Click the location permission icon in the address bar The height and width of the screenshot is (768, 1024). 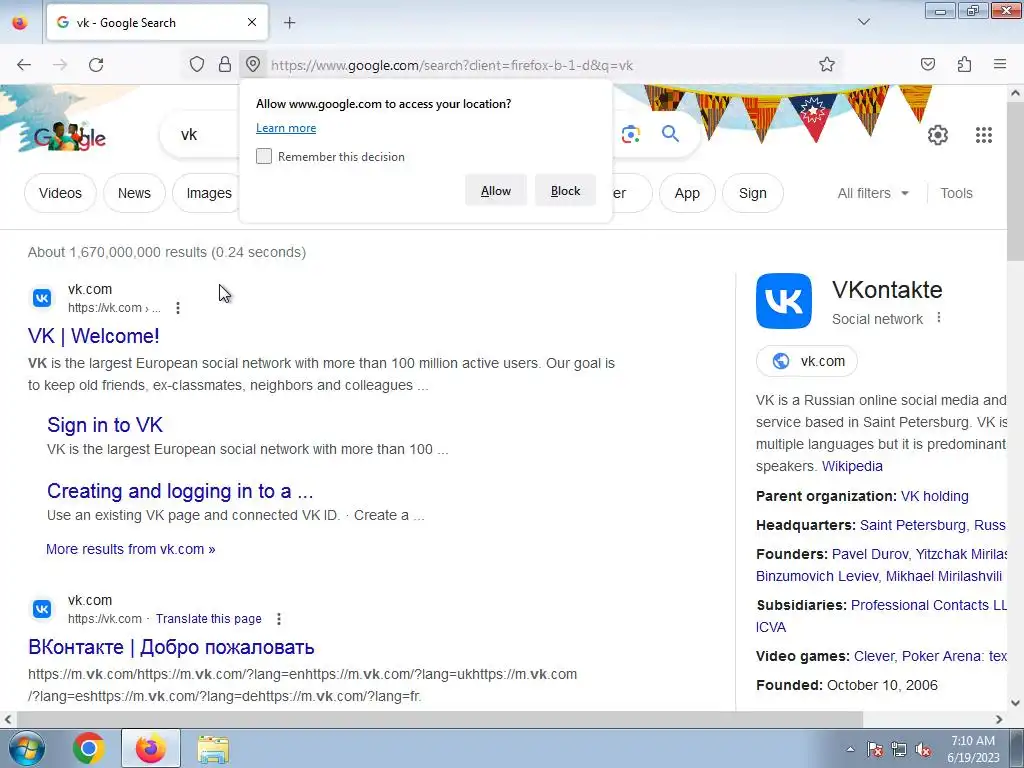click(253, 64)
